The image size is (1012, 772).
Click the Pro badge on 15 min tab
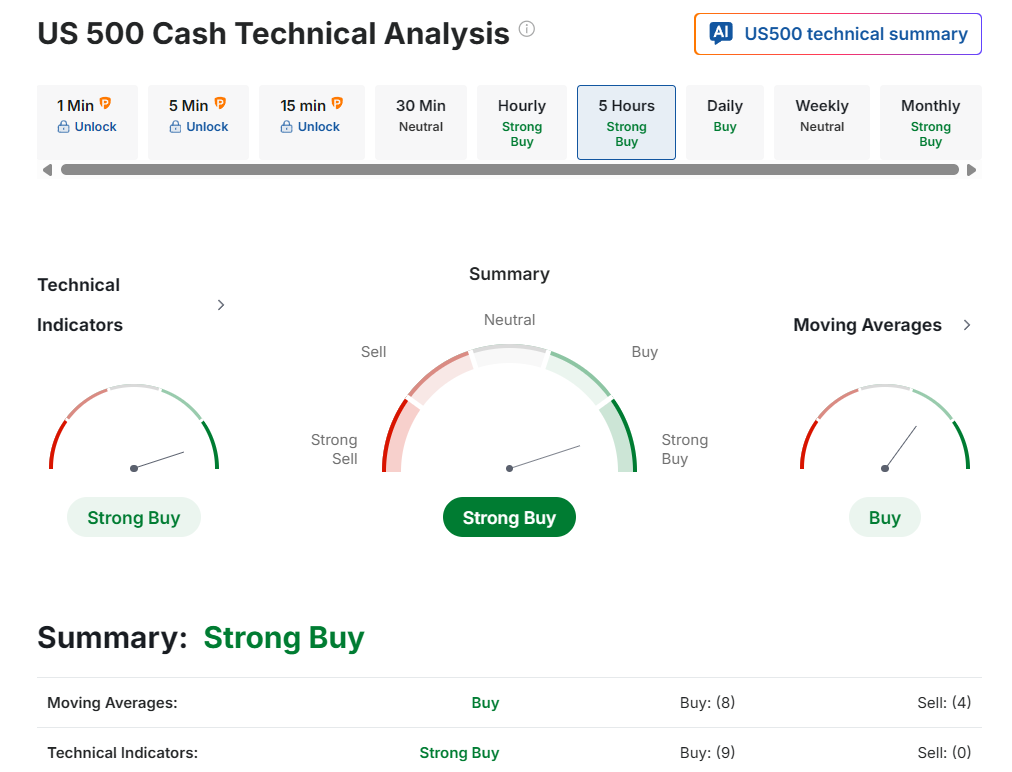coord(337,104)
